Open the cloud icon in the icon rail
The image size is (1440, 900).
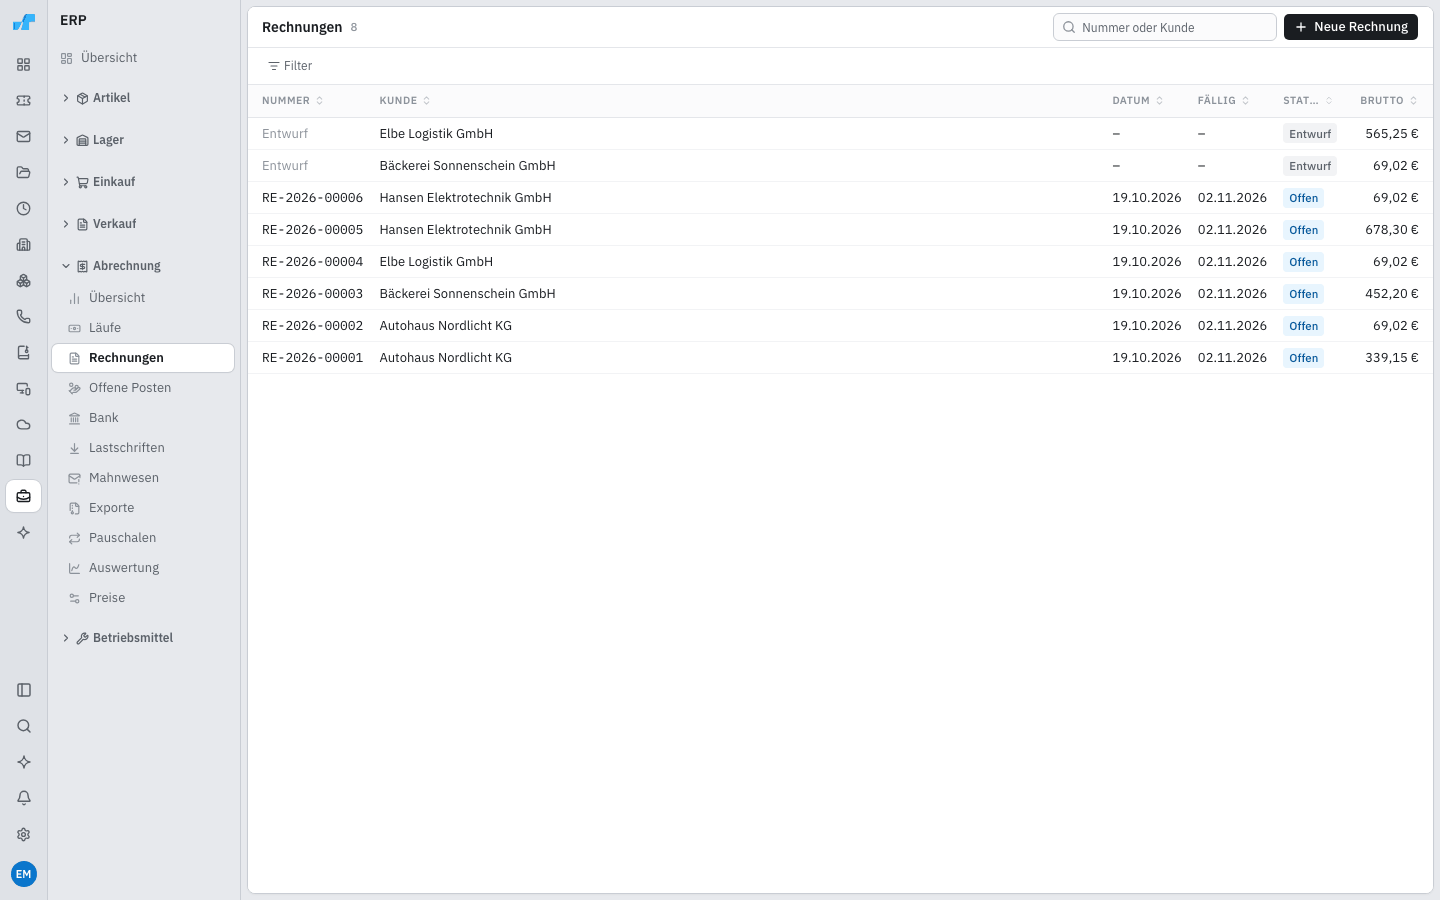[x=24, y=425]
